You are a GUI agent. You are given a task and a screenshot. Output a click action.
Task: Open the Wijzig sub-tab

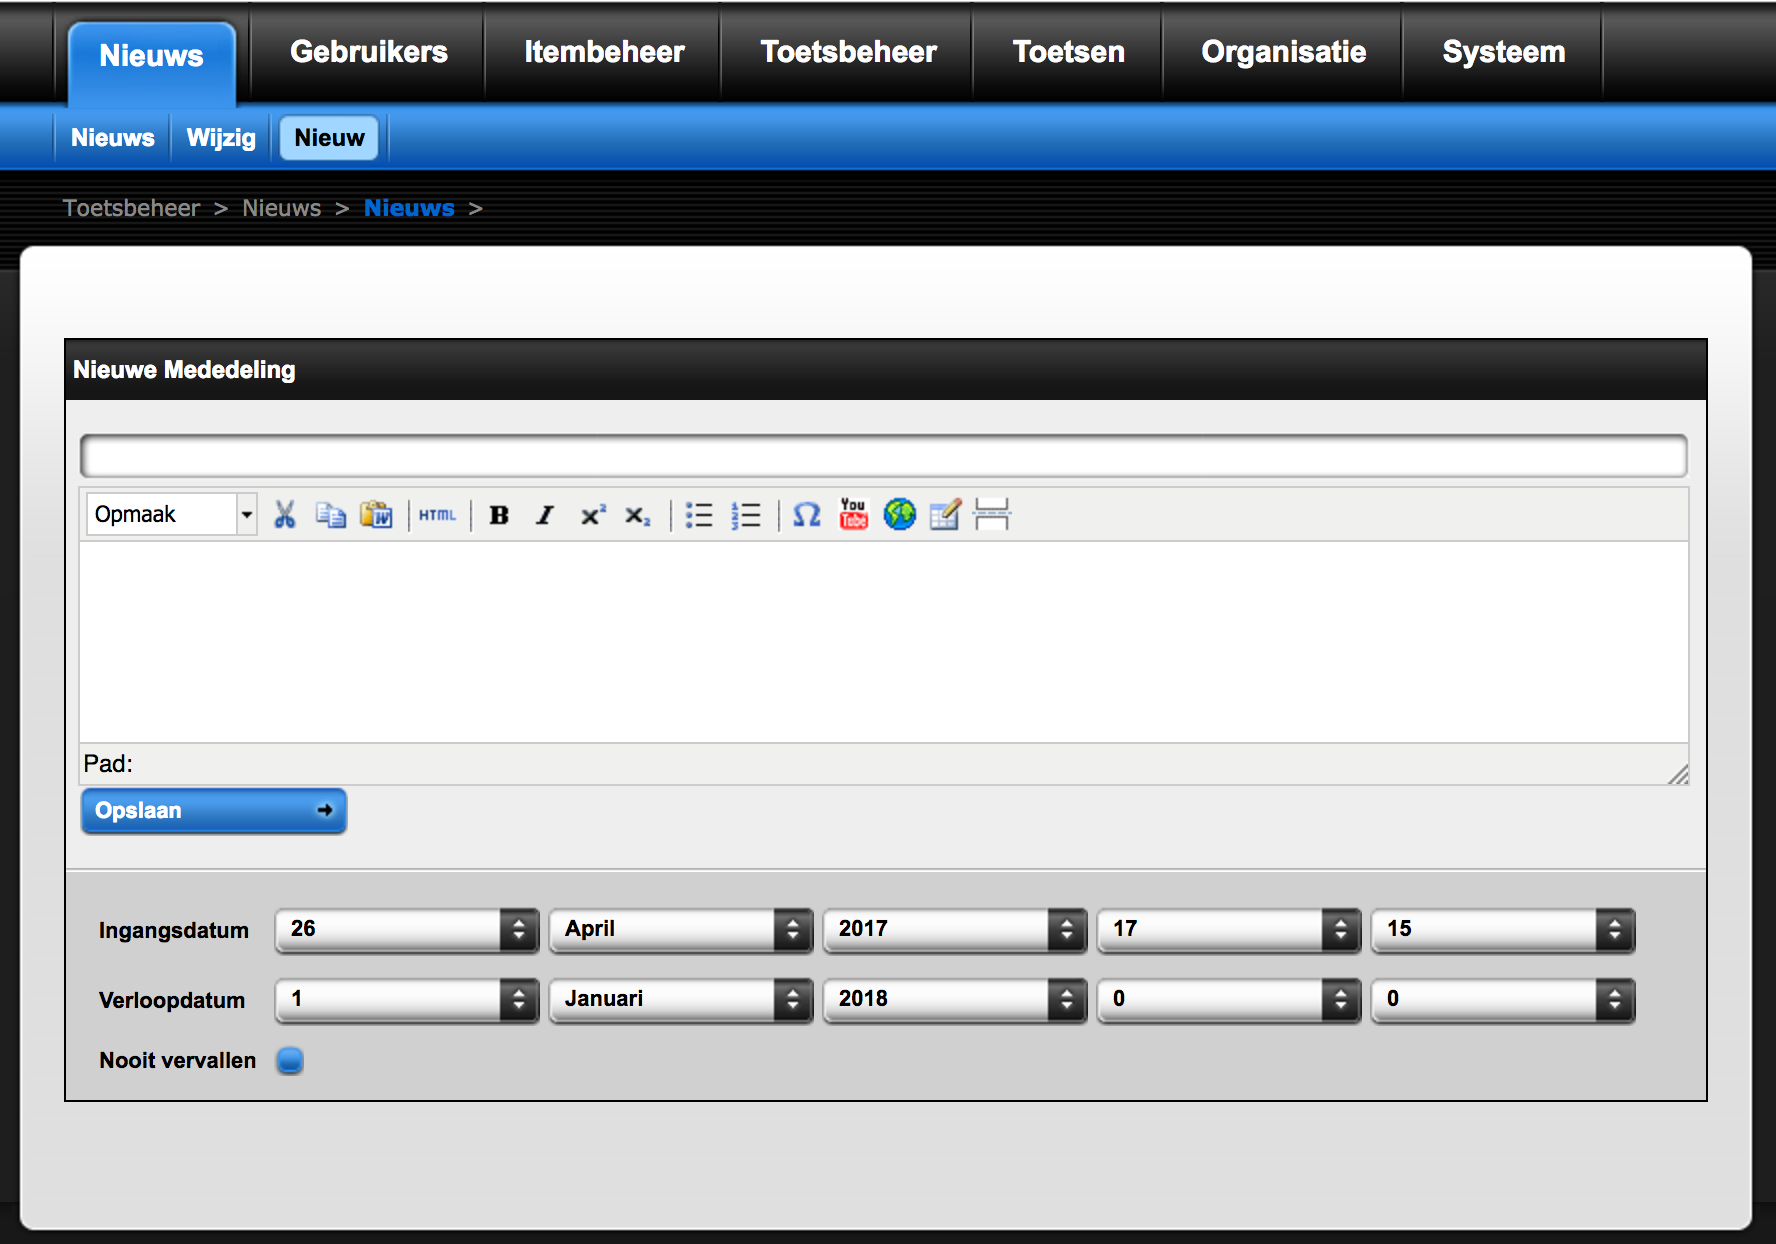click(221, 138)
